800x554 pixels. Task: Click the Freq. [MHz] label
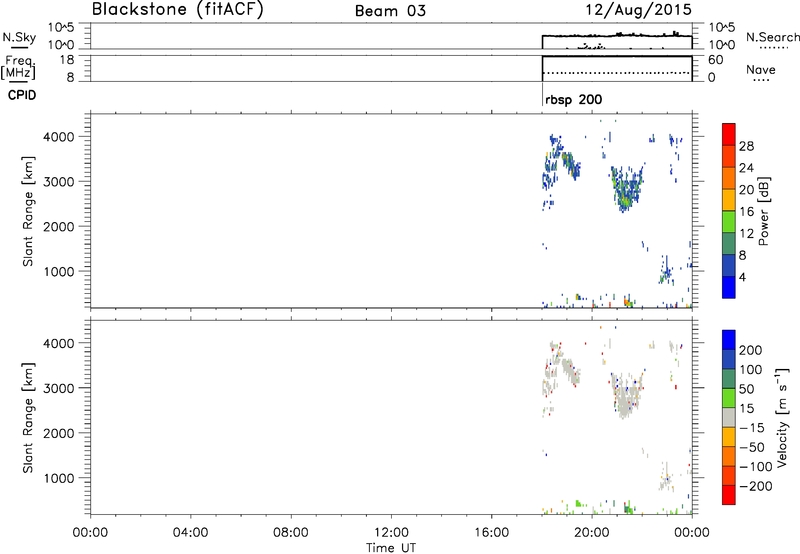click(18, 67)
